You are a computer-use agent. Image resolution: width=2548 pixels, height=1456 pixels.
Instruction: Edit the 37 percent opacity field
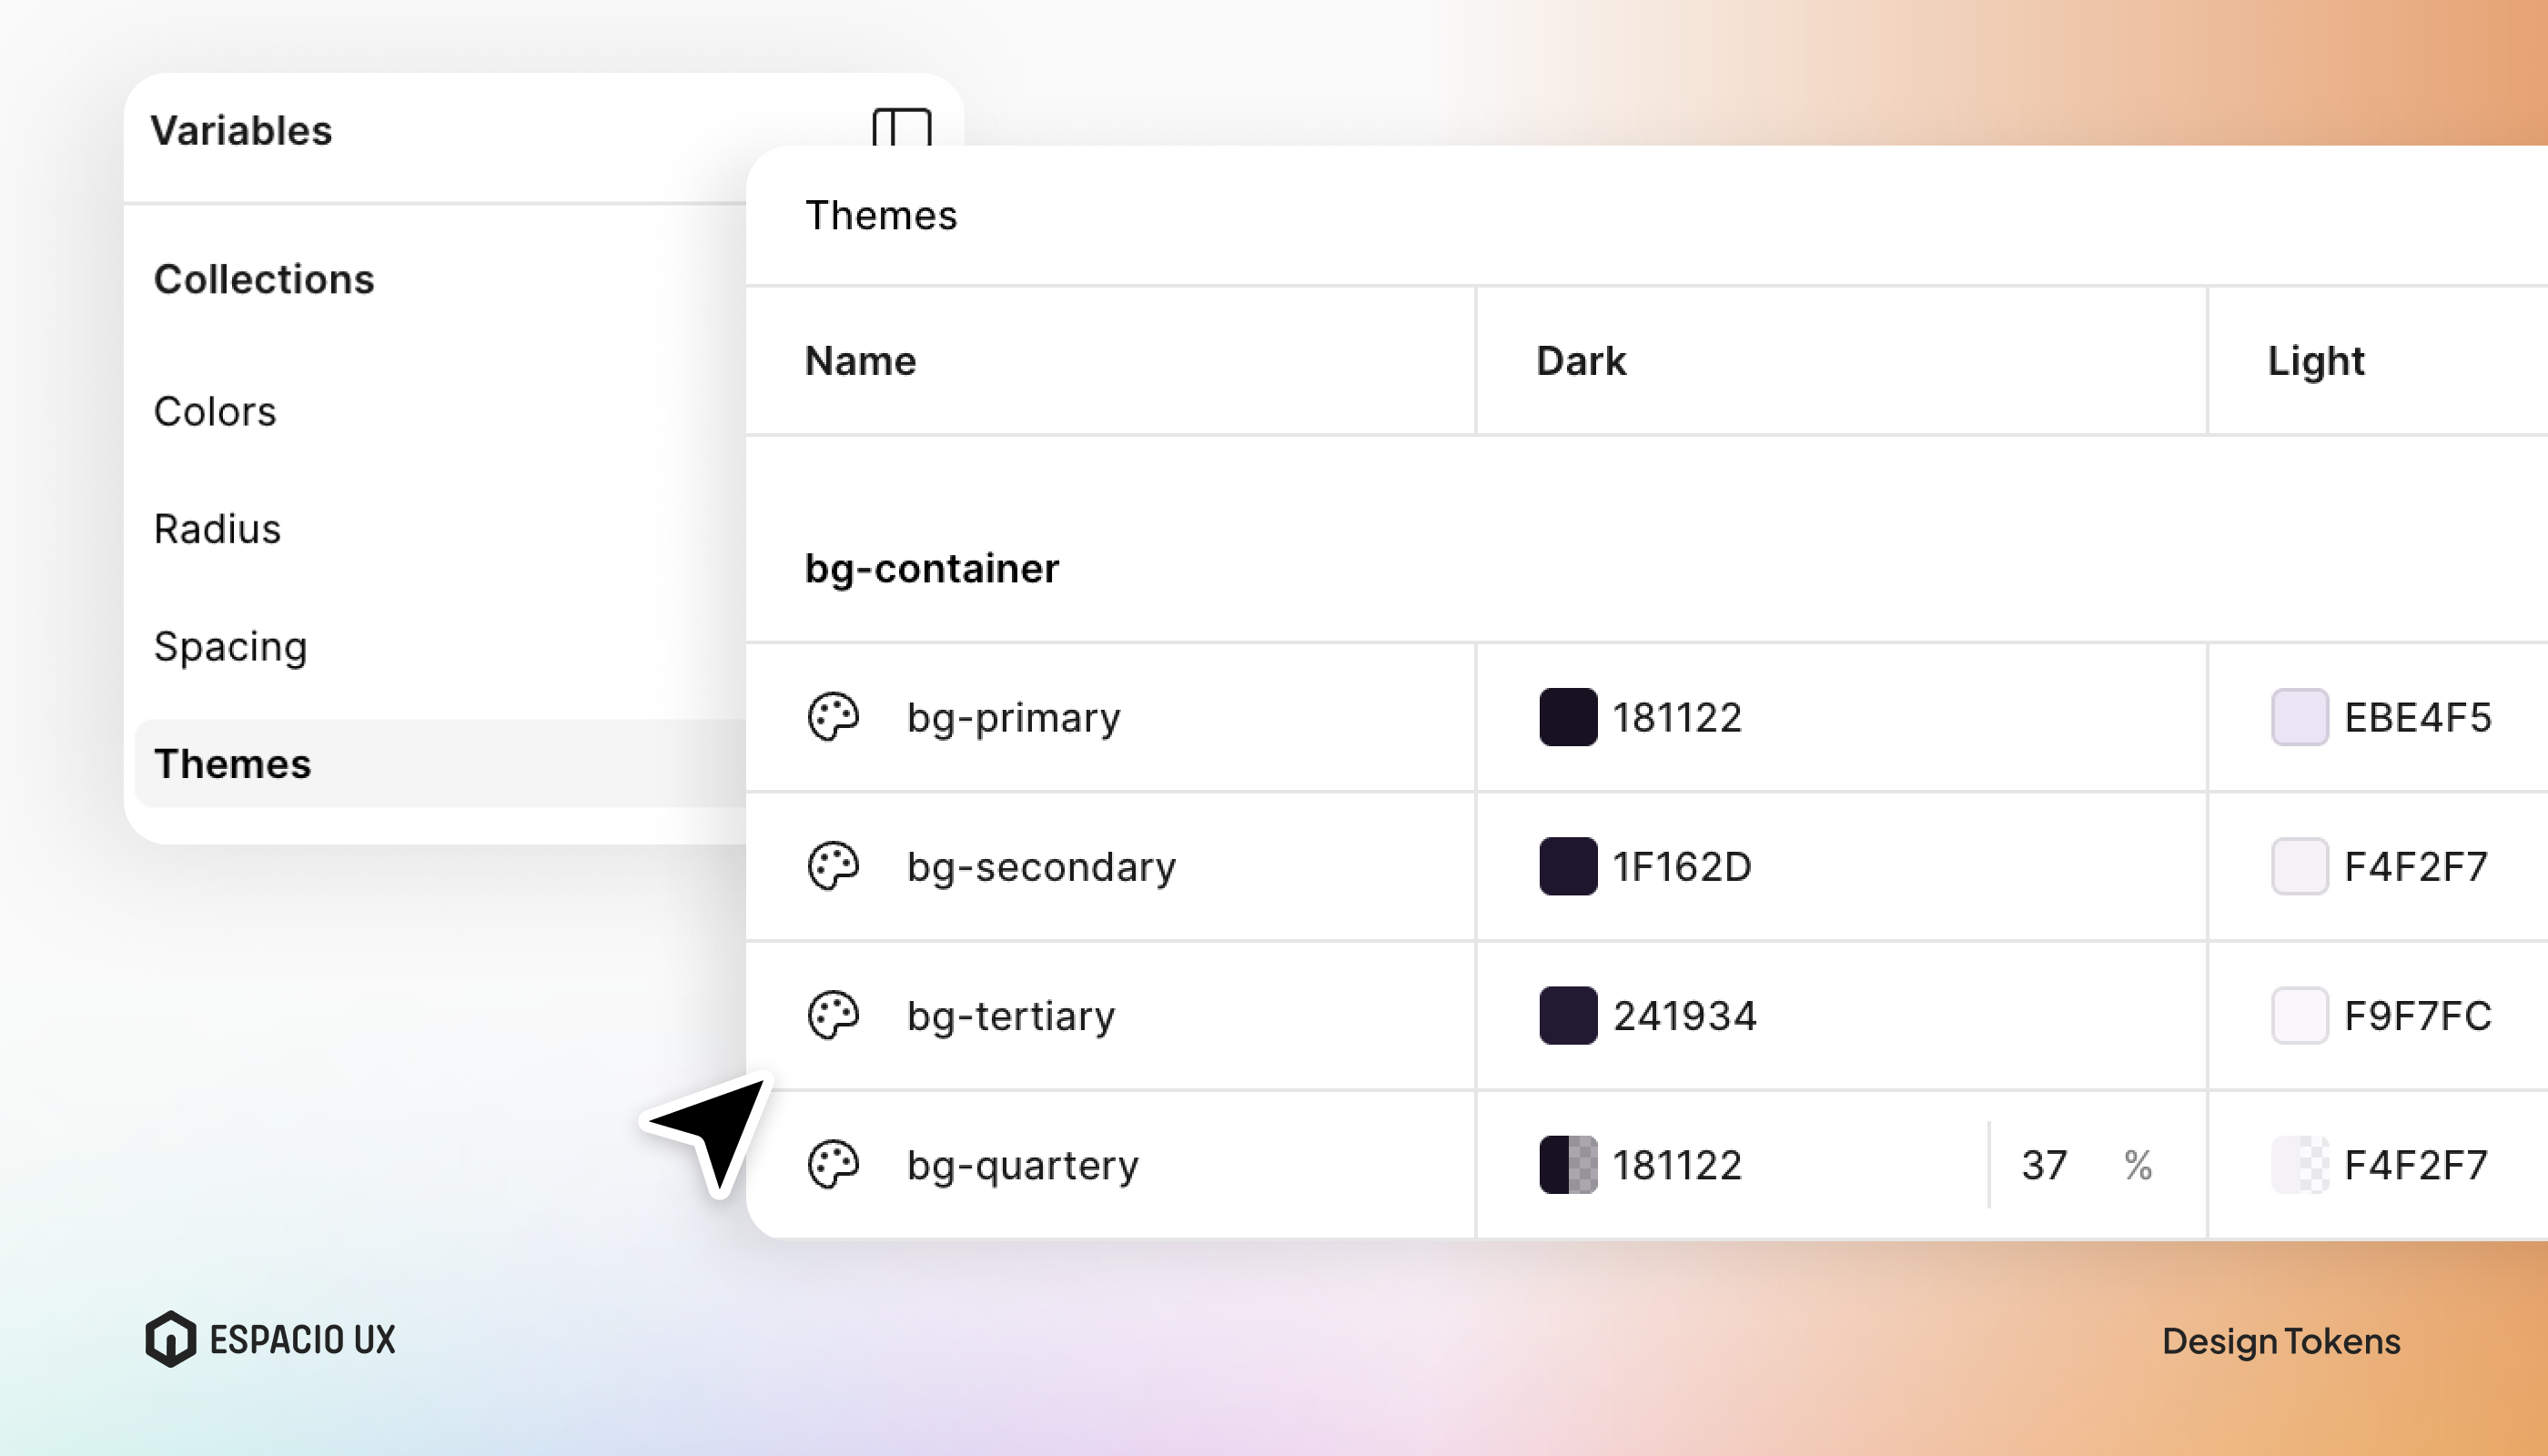2044,1164
